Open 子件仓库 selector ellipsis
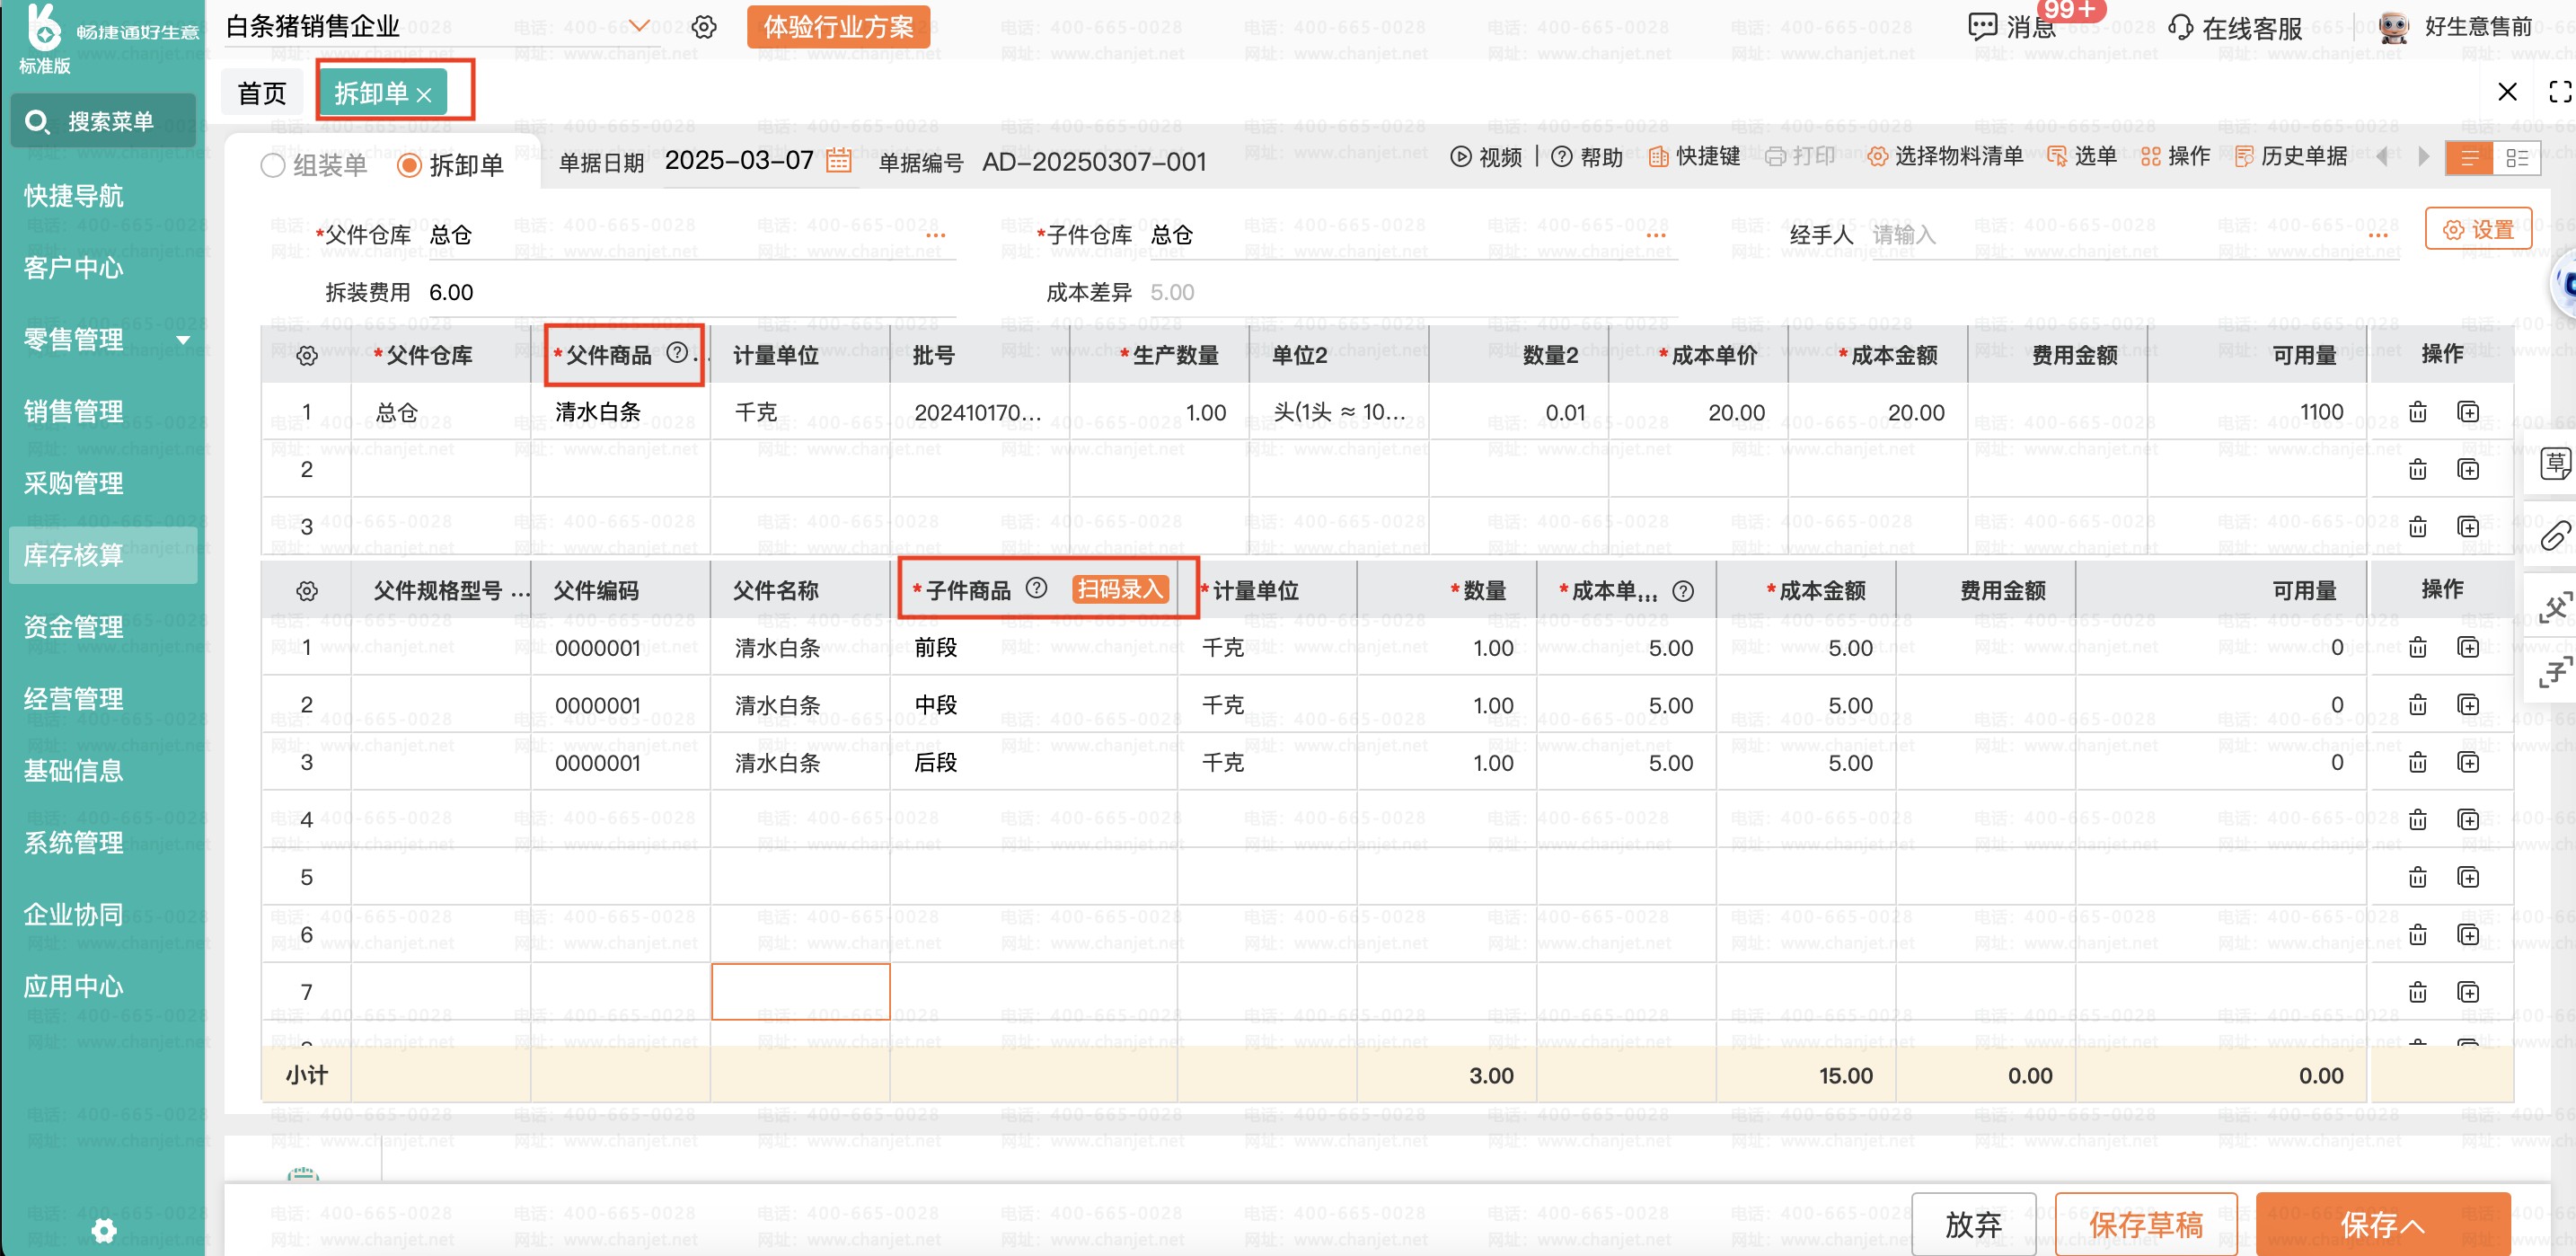Screen dimensions: 2576x1256 1656,236
